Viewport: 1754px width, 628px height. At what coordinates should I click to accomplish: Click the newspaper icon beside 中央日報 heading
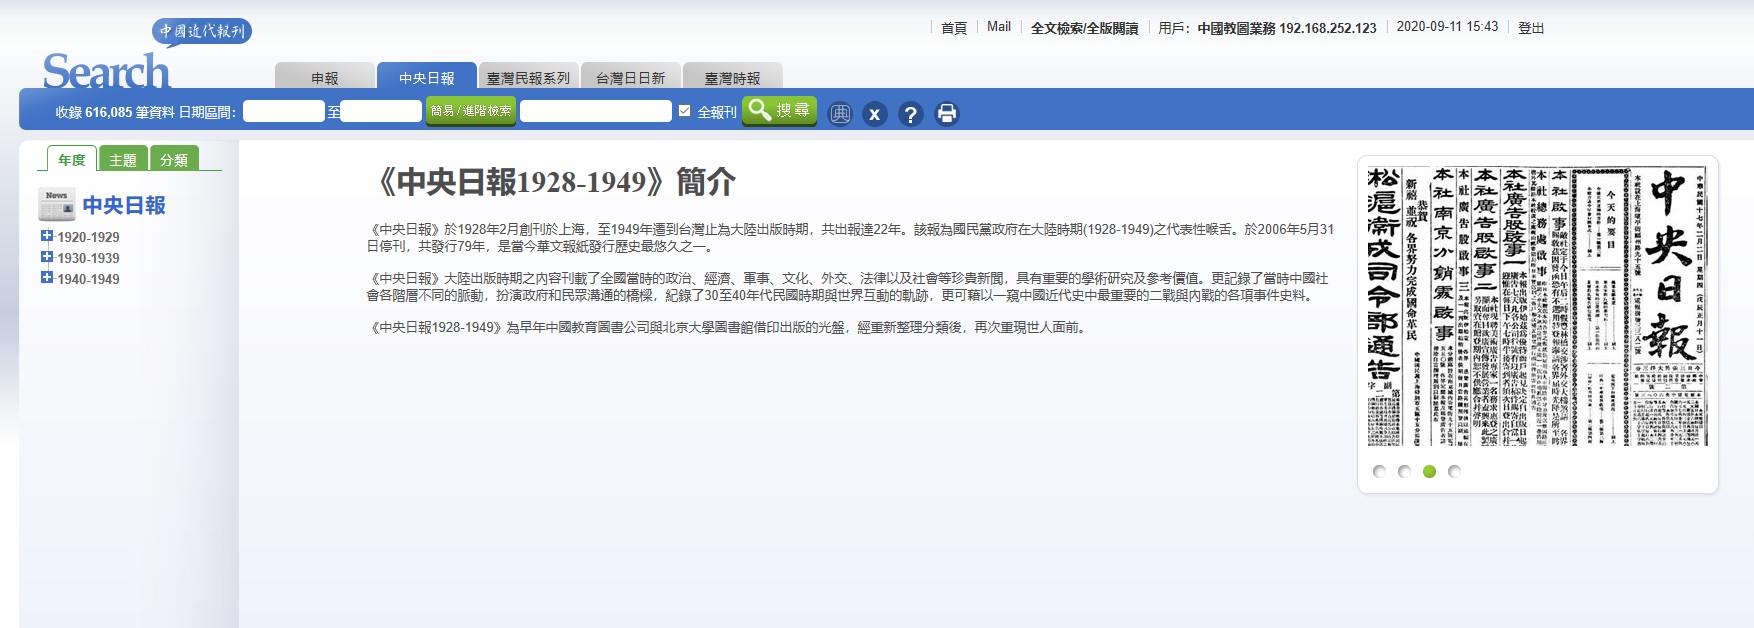[x=56, y=205]
